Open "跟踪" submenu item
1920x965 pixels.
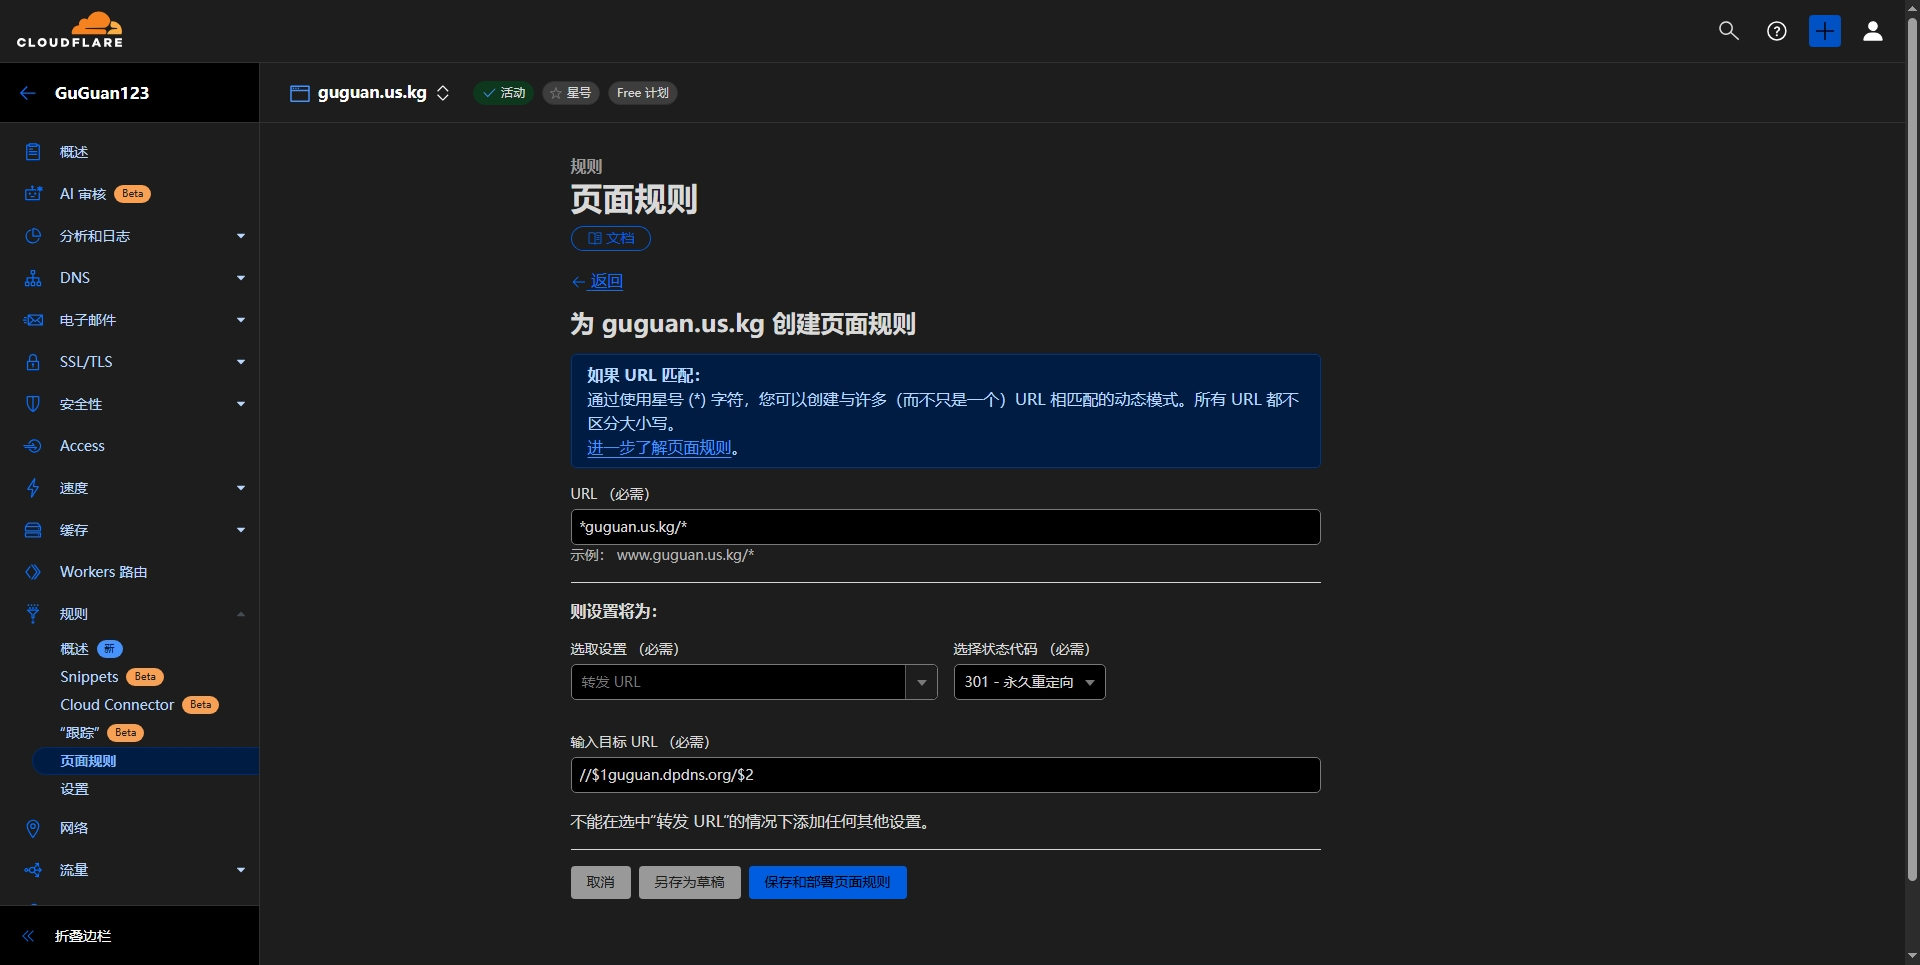pyautogui.click(x=80, y=733)
